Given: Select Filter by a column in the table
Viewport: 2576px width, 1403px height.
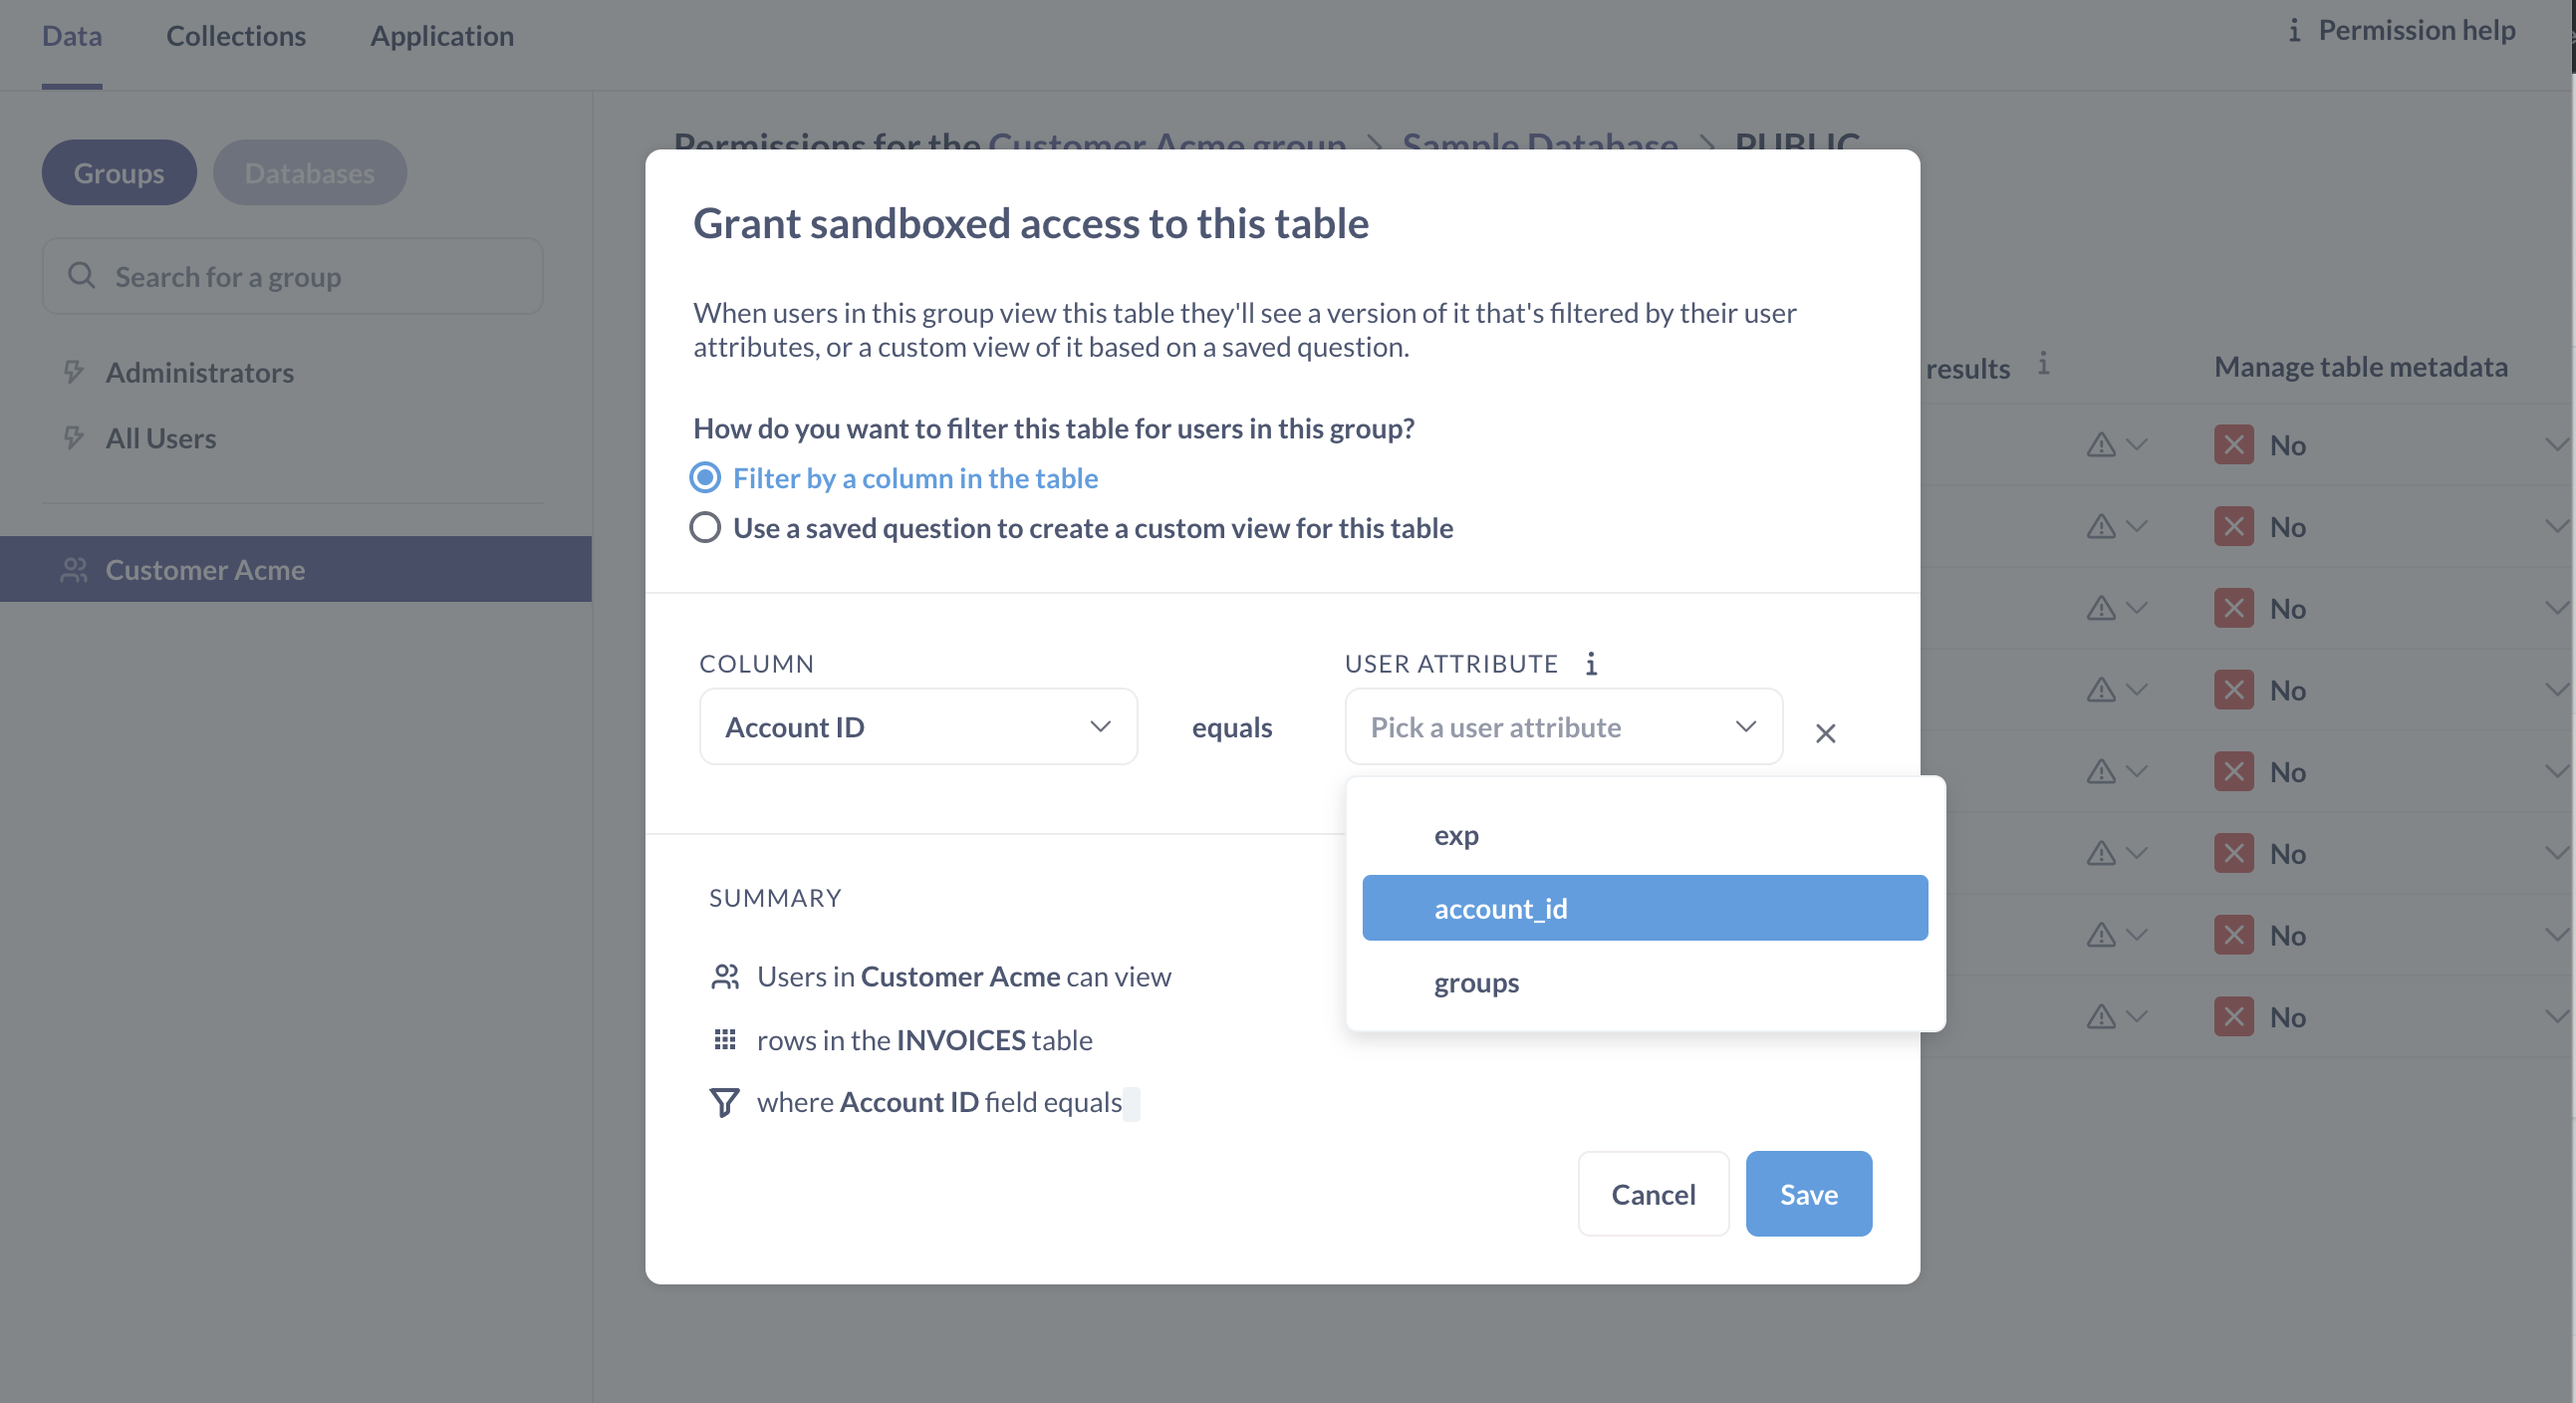Looking at the screenshot, I should point(704,477).
